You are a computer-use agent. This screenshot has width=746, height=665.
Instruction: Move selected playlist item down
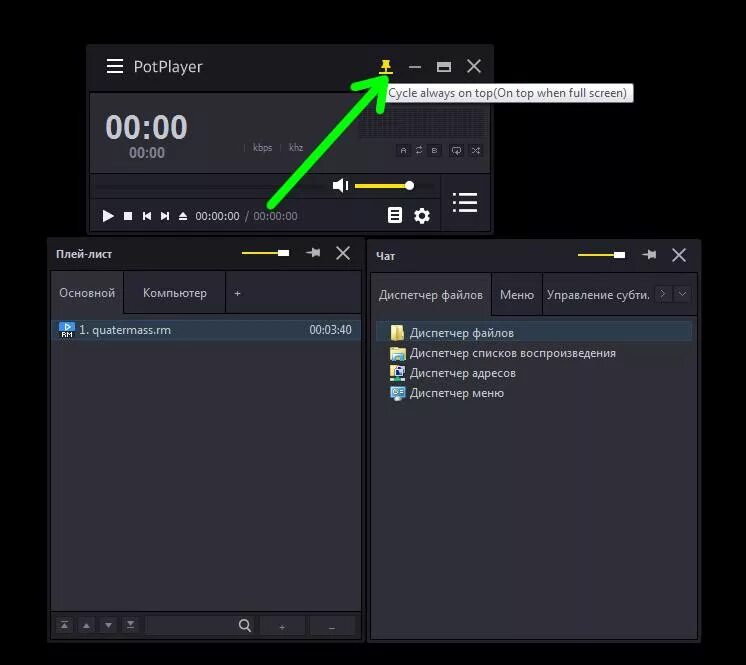pyautogui.click(x=108, y=625)
